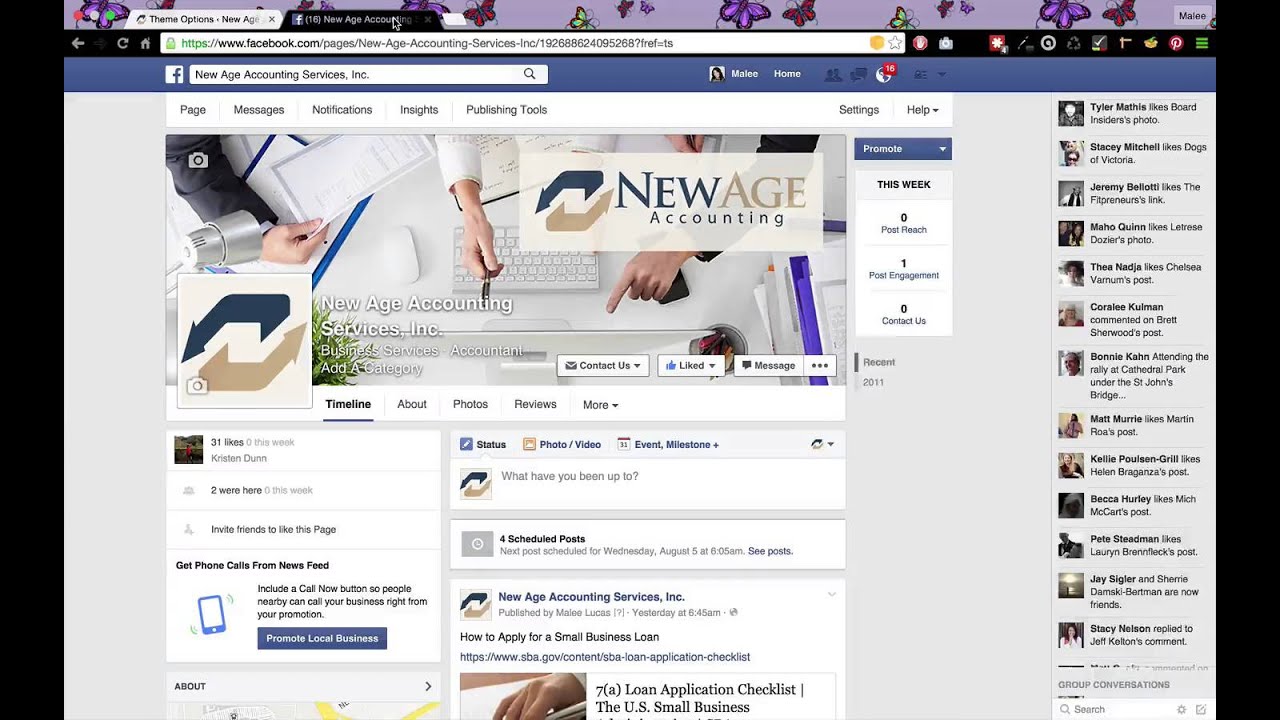Viewport: 1280px width, 720px height.
Task: Click the Malee Chrome profile button
Action: click(1192, 16)
